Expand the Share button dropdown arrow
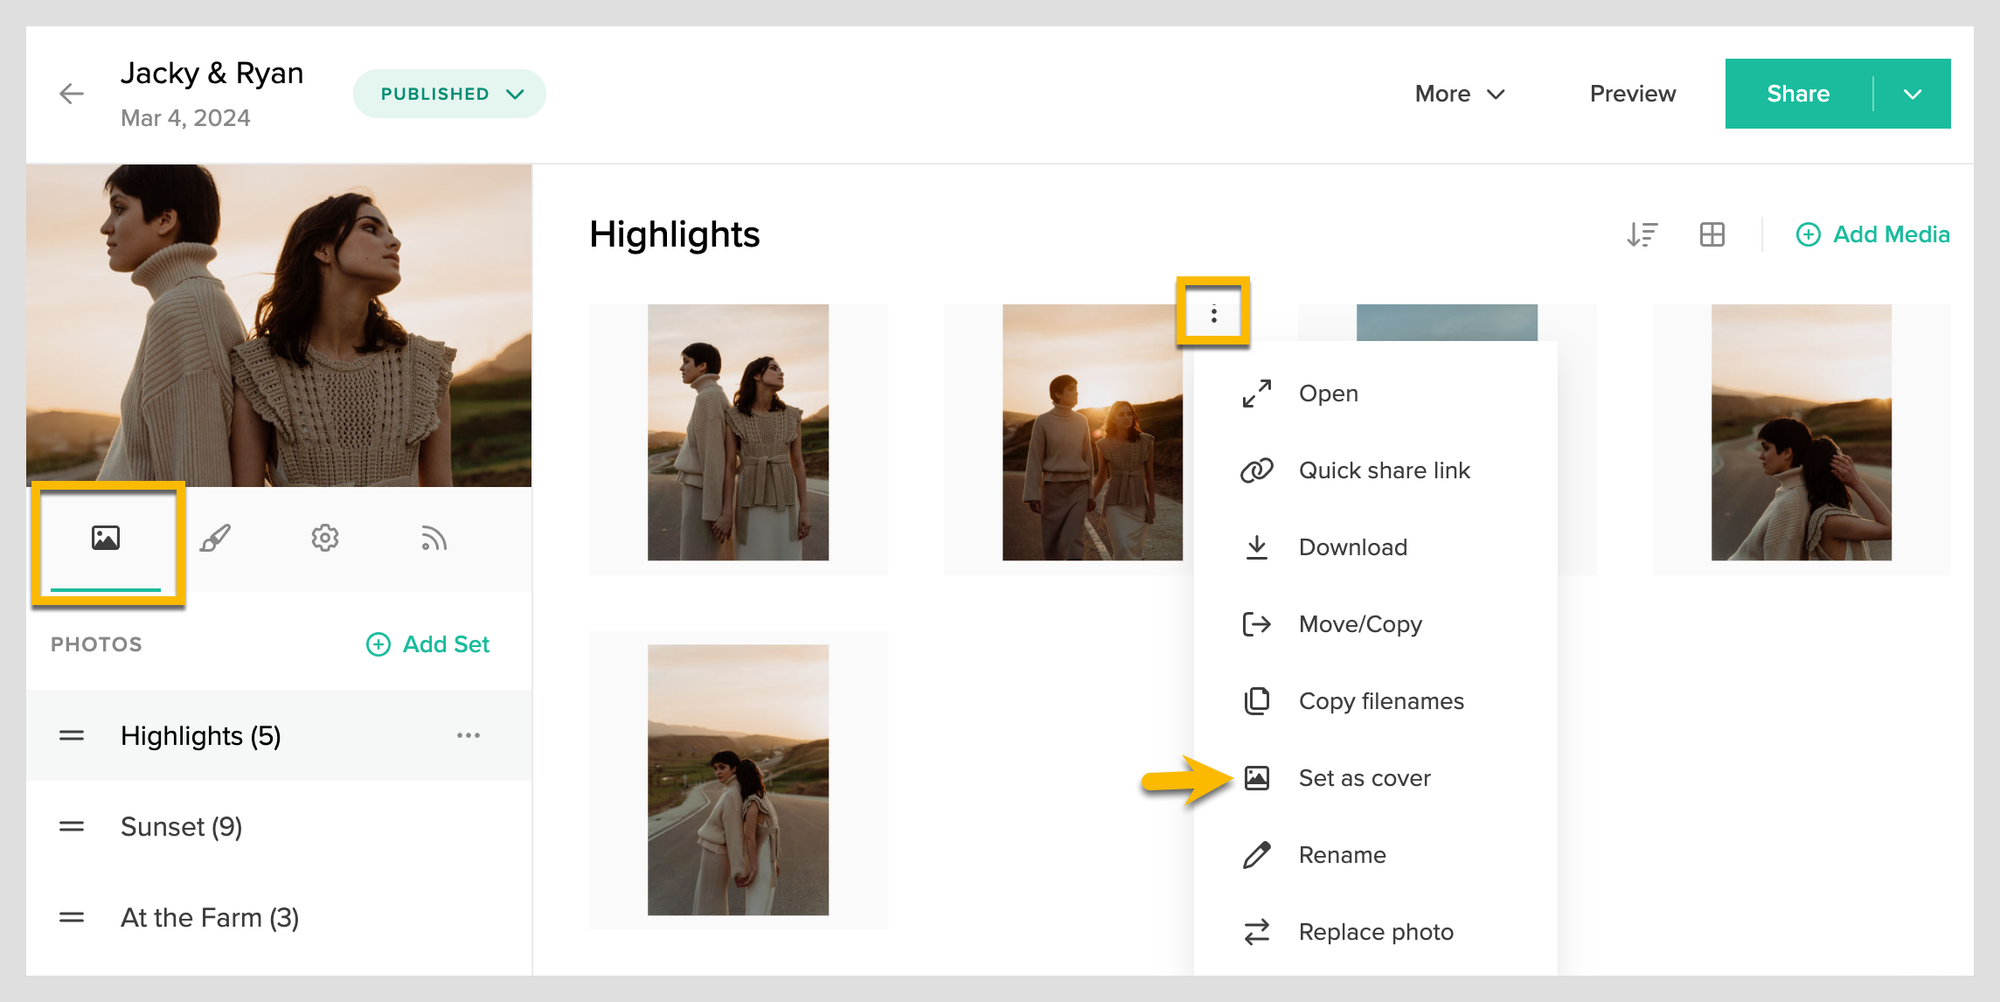Viewport: 2000px width, 1002px height. coord(1912,94)
